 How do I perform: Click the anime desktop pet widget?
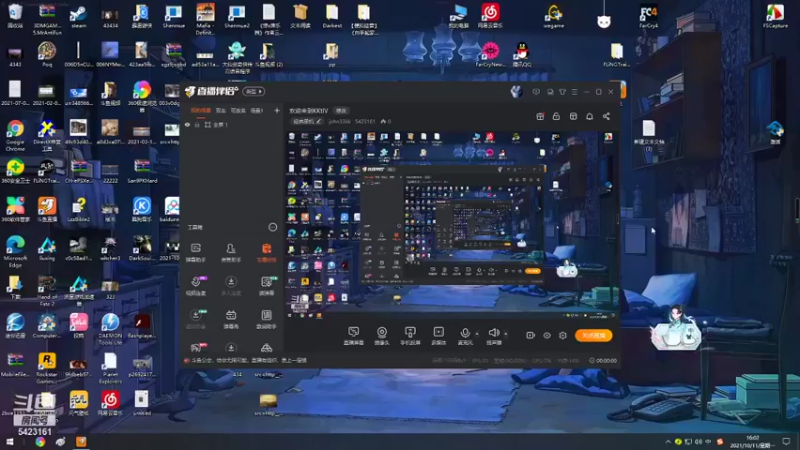click(677, 327)
